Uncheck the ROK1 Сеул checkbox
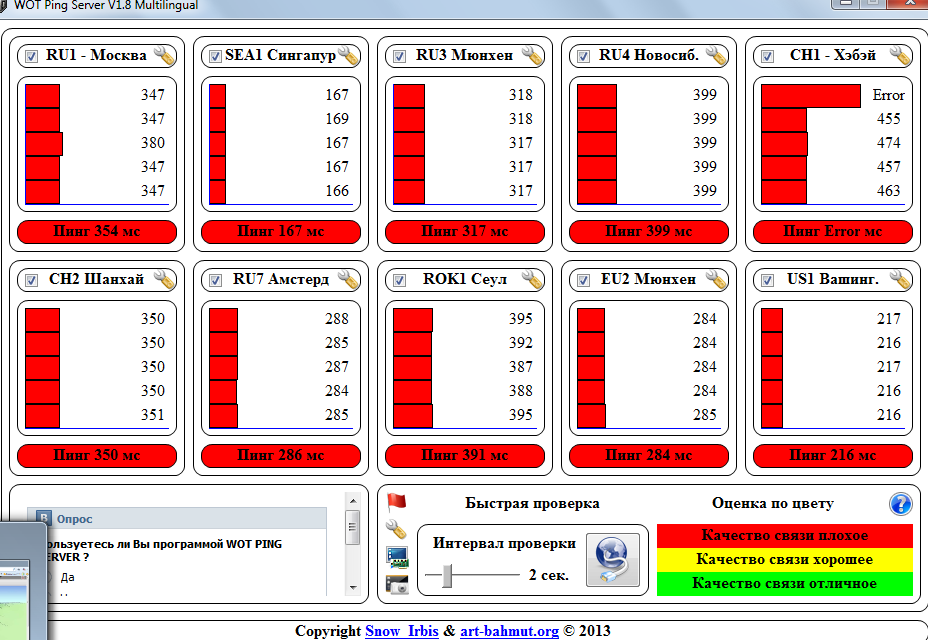This screenshot has width=928, height=640. click(399, 280)
